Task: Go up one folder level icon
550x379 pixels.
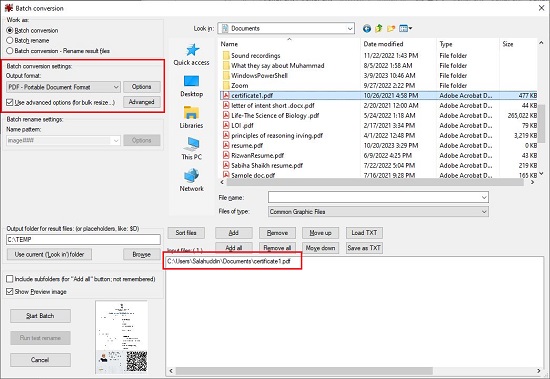Action: (379, 28)
